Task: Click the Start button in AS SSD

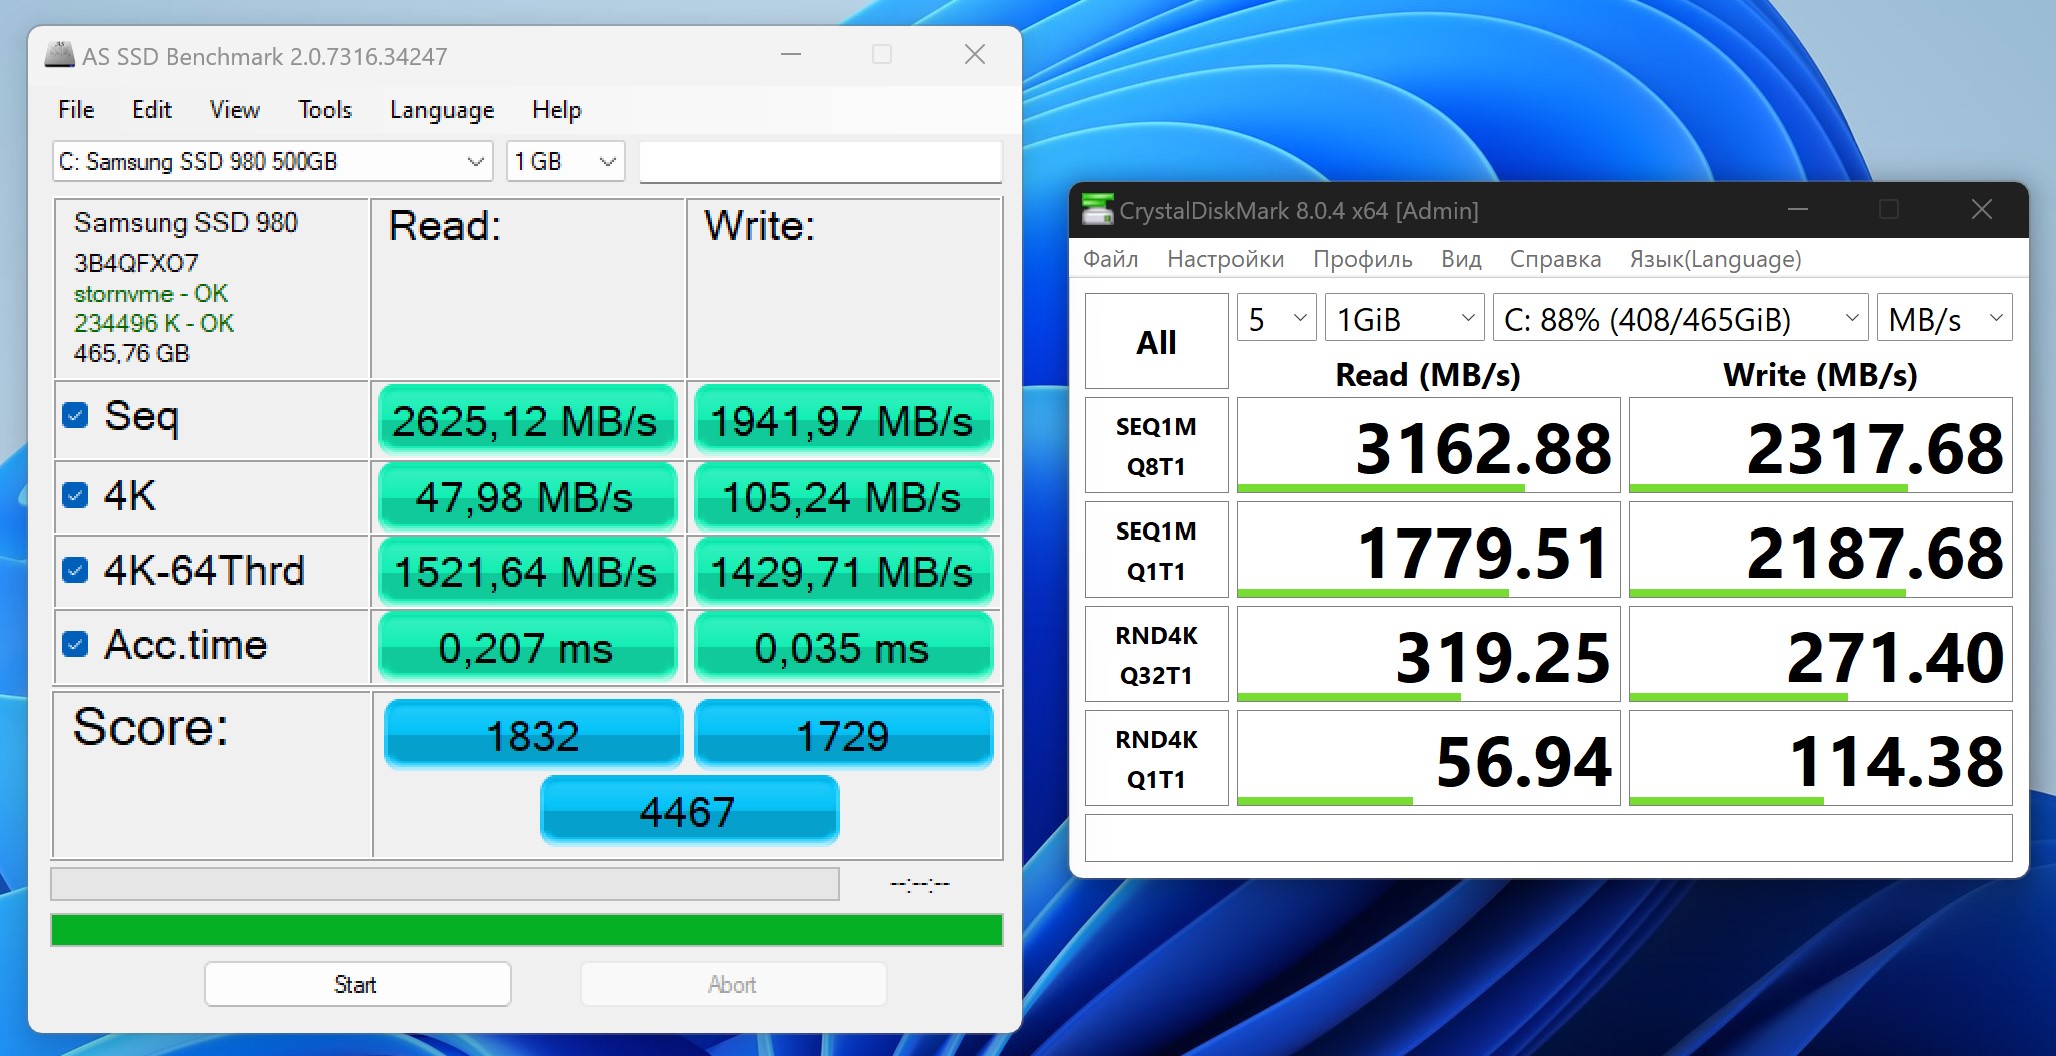Action: point(357,984)
